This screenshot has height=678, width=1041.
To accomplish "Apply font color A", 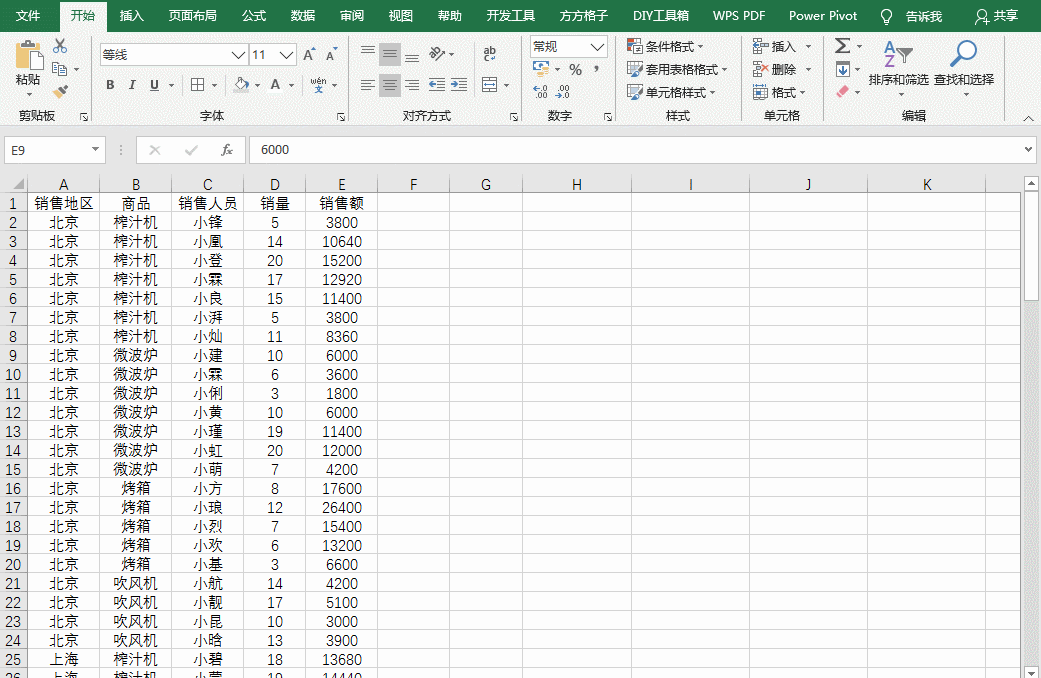I will [x=275, y=85].
